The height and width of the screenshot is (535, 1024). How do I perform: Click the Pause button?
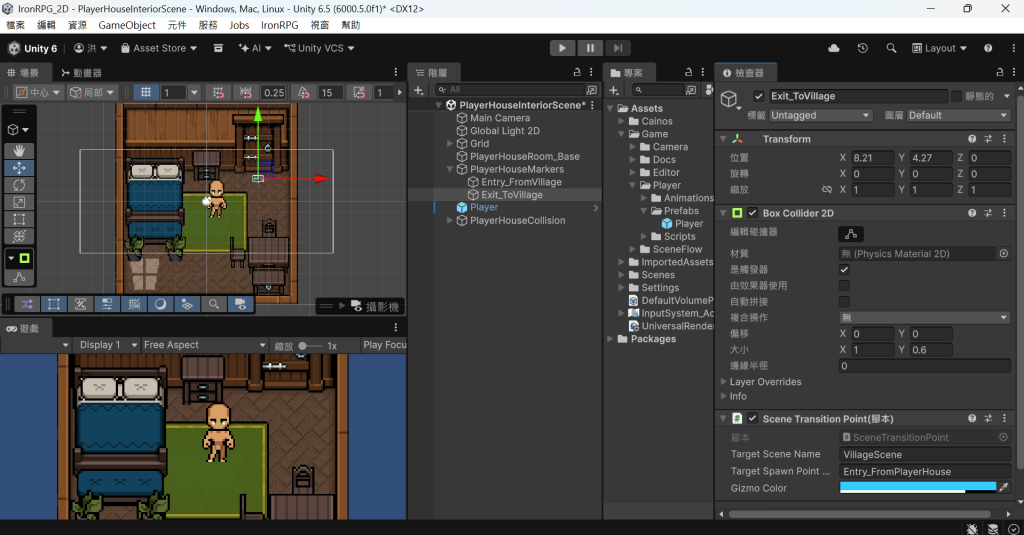click(590, 48)
